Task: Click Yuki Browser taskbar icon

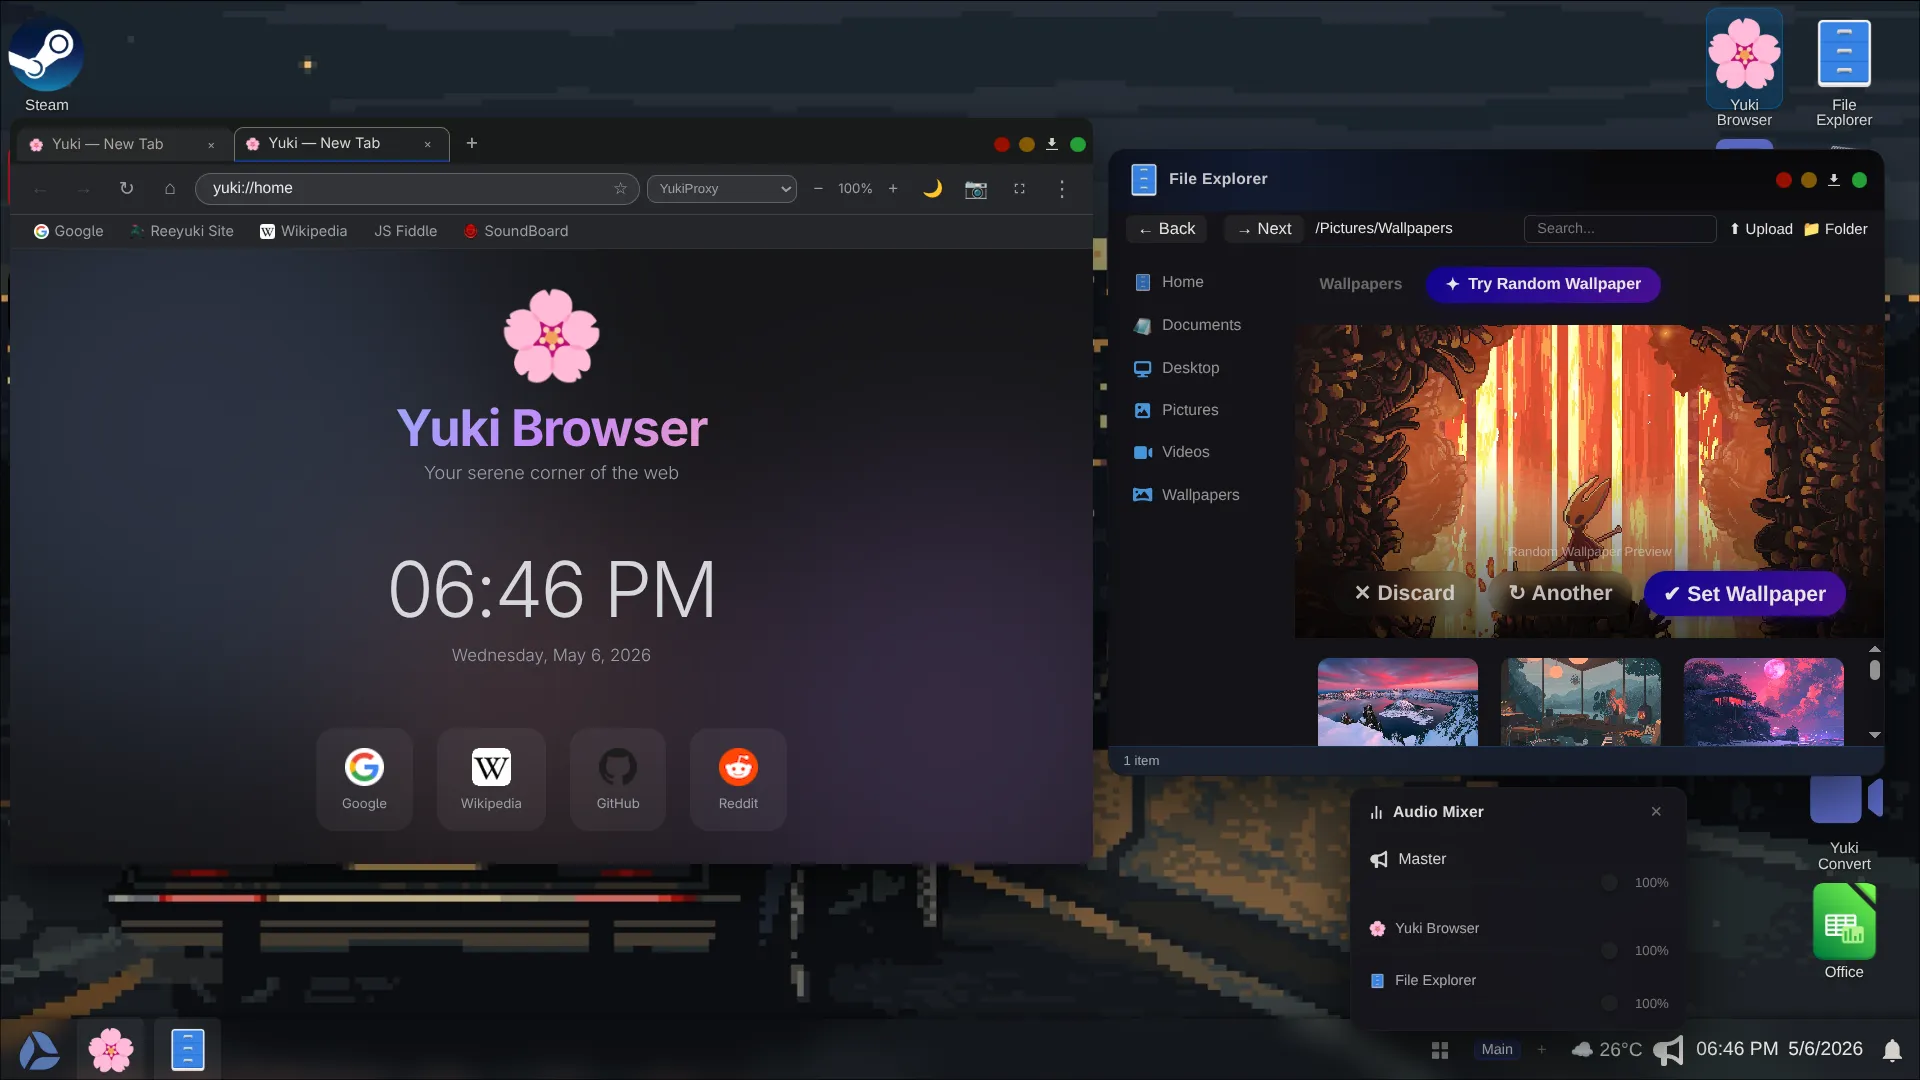Action: click(x=111, y=1050)
